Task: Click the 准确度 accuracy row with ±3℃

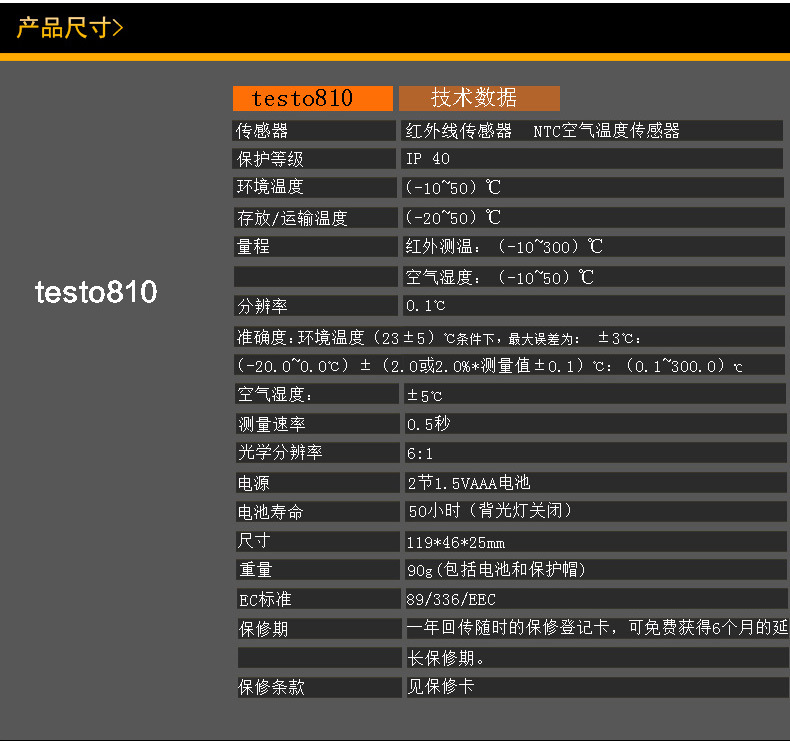Action: click(509, 338)
